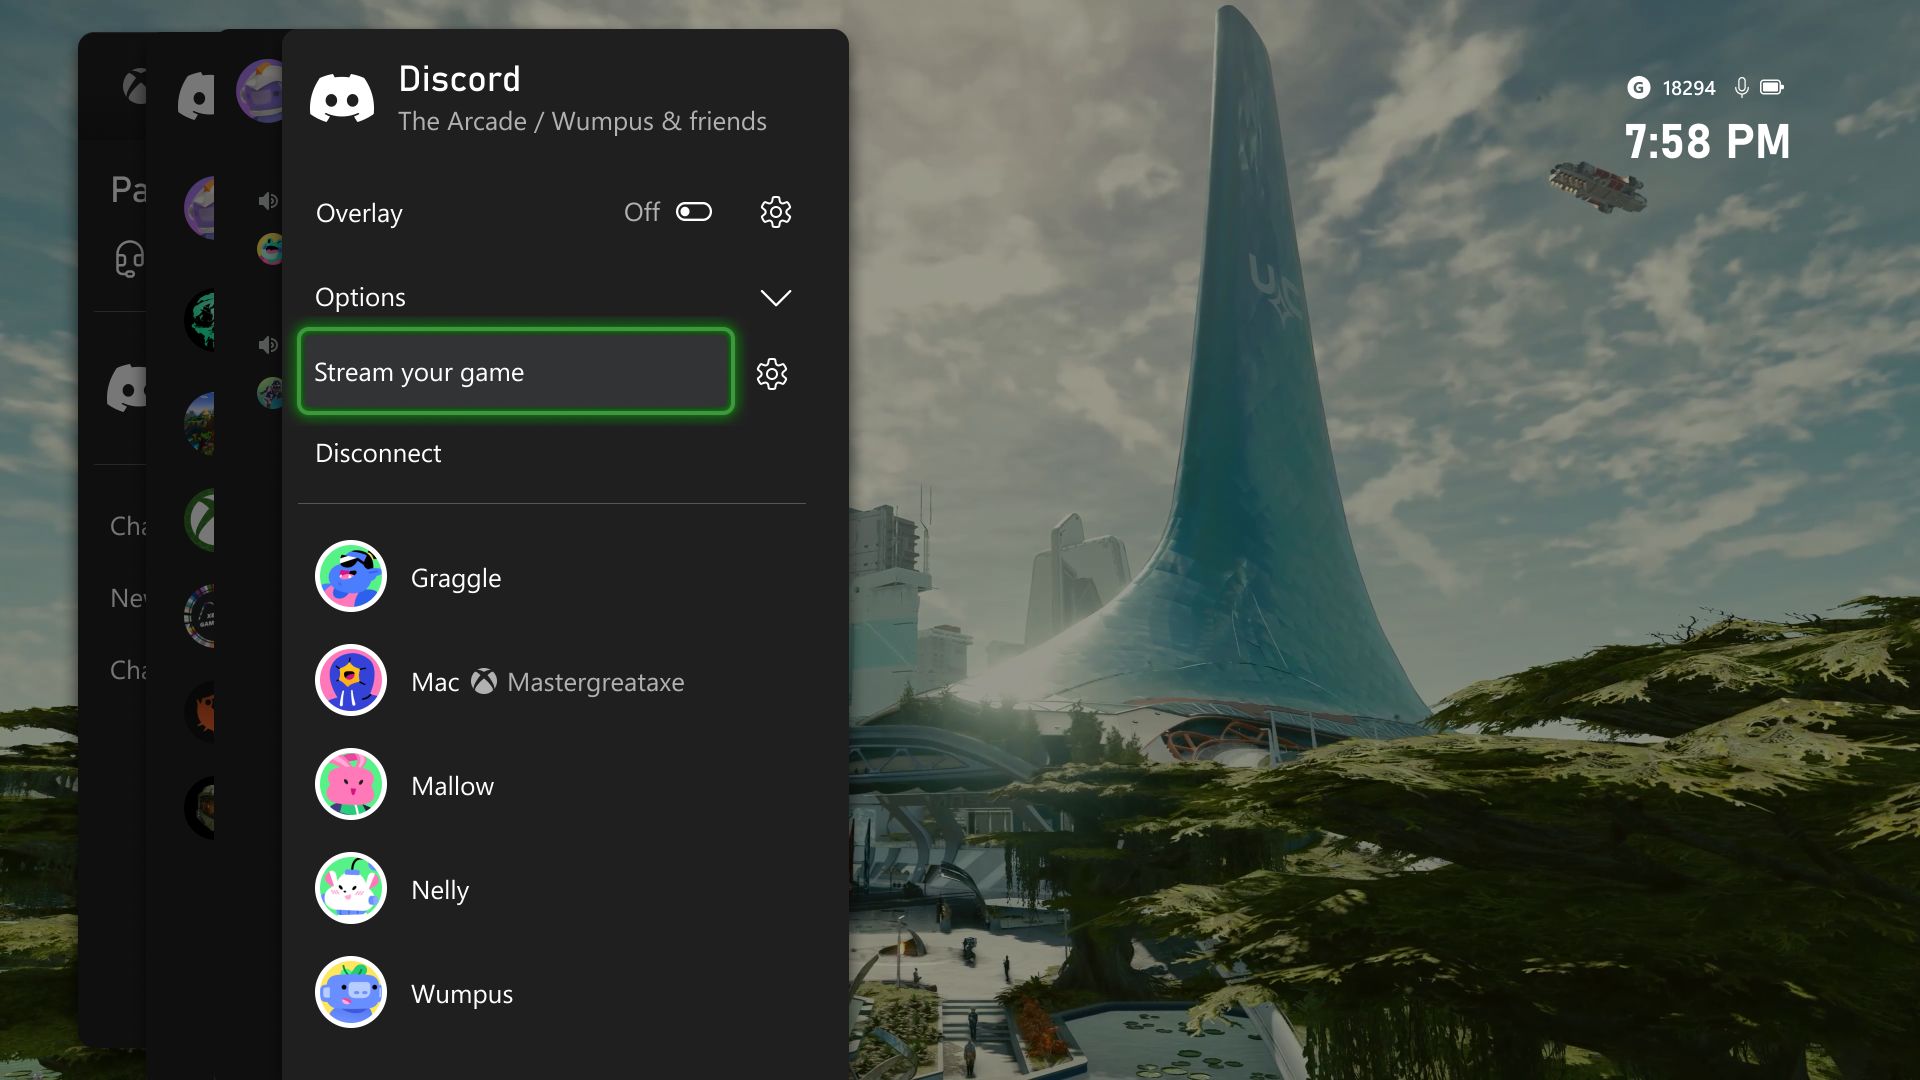Click the Discord logo icon

(x=342, y=98)
